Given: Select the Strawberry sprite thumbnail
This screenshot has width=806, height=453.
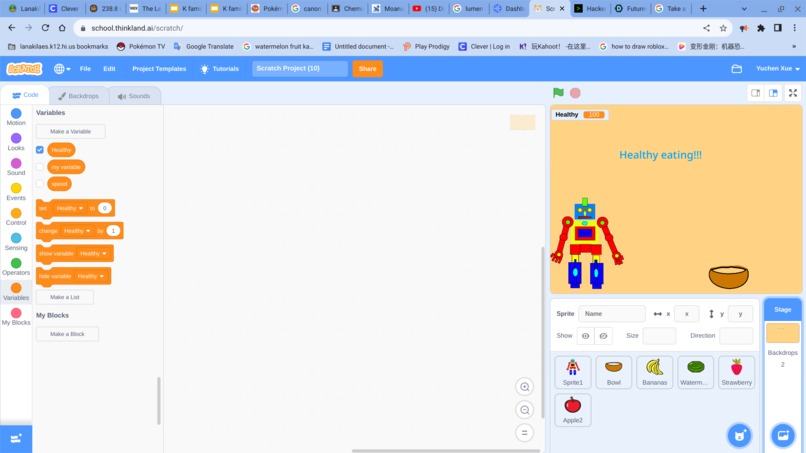Looking at the screenshot, I should [737, 372].
